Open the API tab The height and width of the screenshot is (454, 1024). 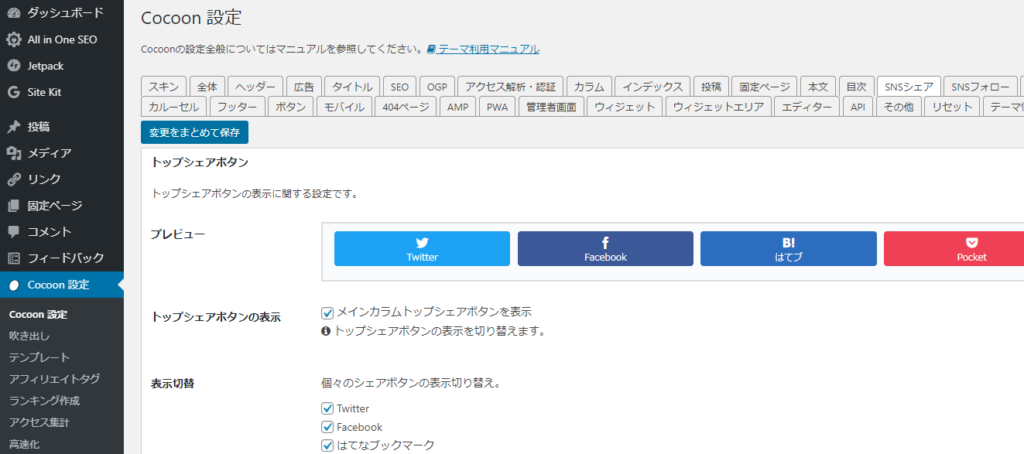coord(857,107)
